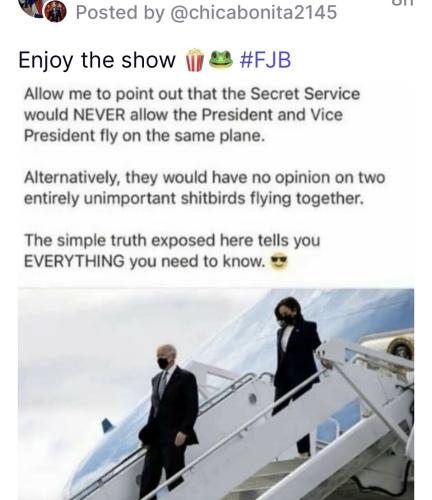This screenshot has height=500, width=432.
Task: Open the small round poster avatar
Action: tap(55, 11)
